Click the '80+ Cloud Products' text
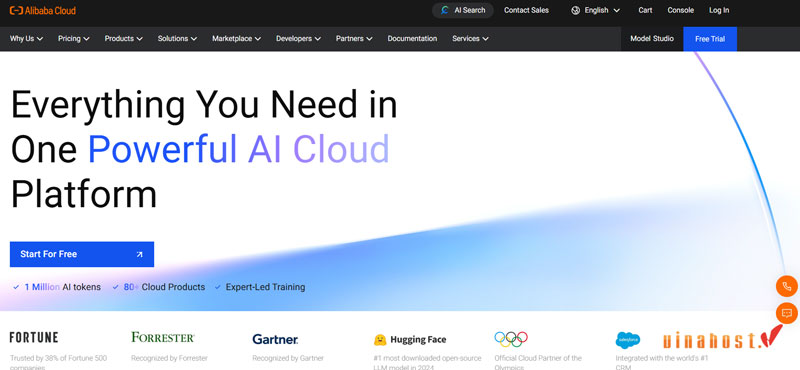 (x=164, y=287)
